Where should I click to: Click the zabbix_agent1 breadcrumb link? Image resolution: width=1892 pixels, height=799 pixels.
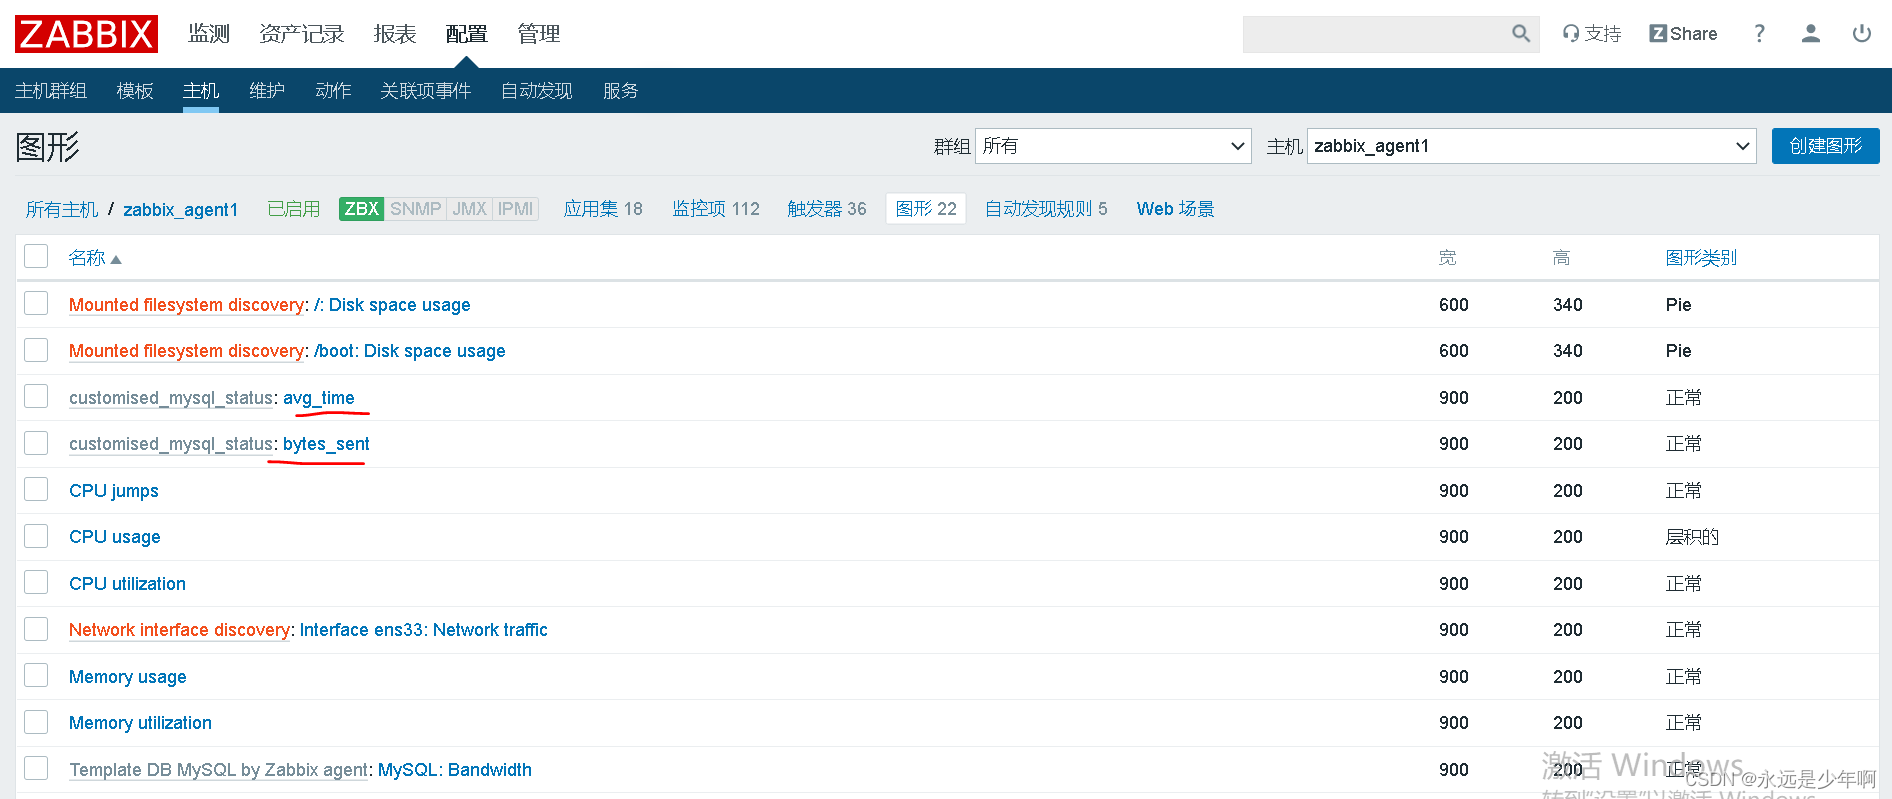pos(180,209)
